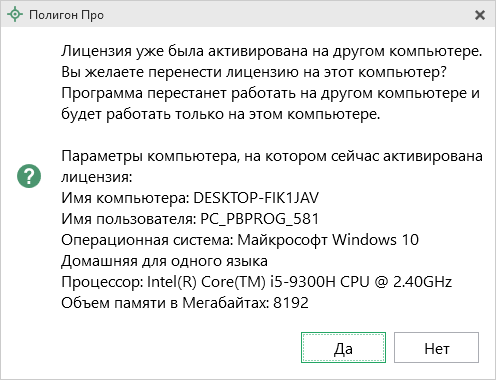Click the 'Имя пользователя:' label
Image resolution: width=496 pixels, height=380 pixels.
coord(129,219)
